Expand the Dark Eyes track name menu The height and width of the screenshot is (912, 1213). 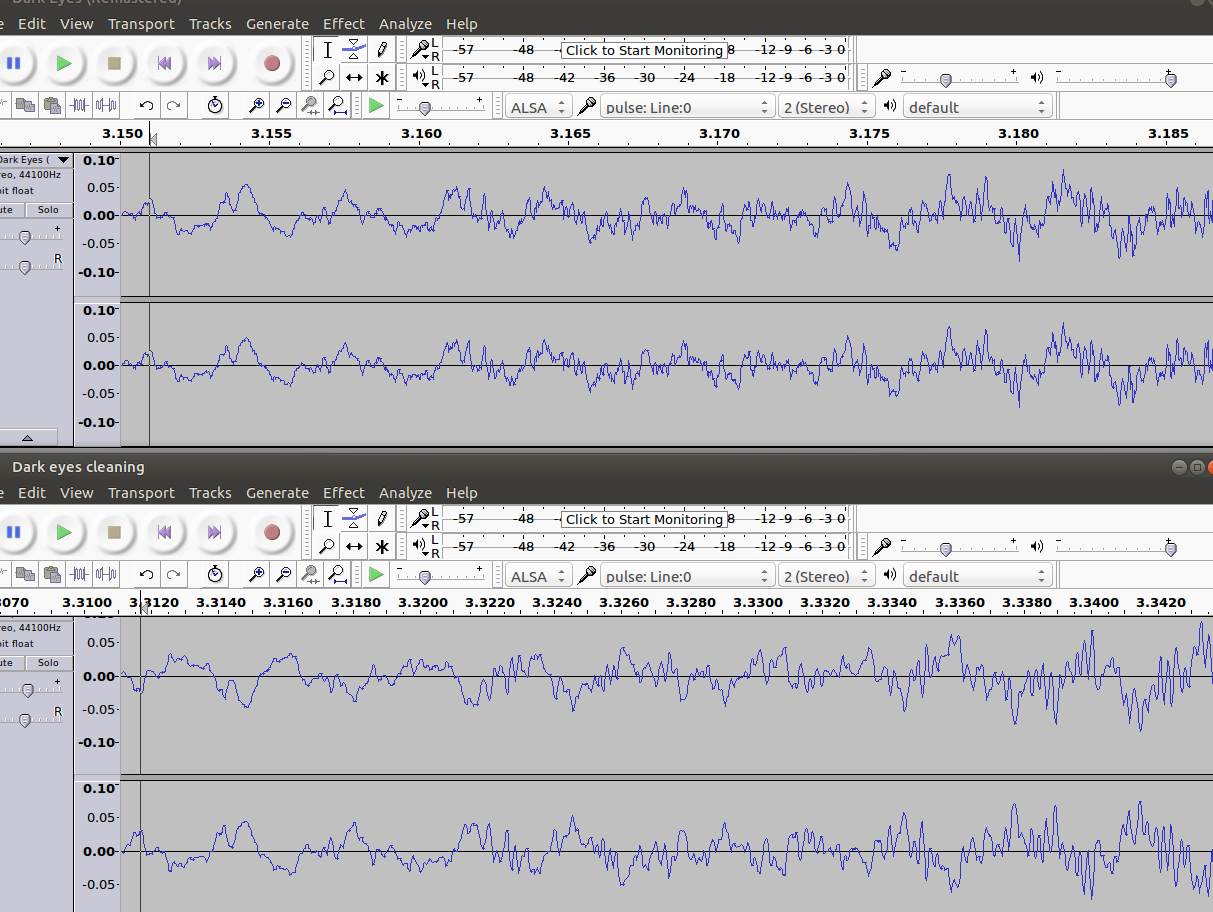point(62,159)
